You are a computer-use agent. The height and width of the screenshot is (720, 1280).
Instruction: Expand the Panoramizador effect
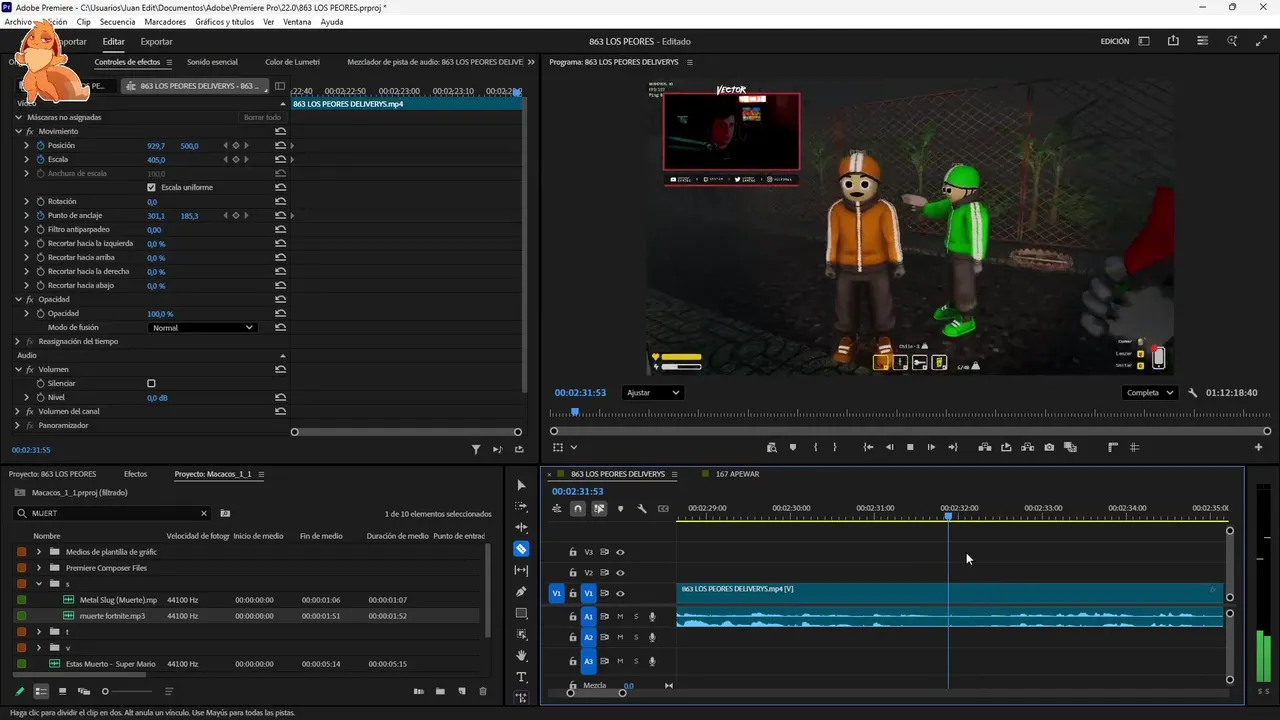click(18, 425)
